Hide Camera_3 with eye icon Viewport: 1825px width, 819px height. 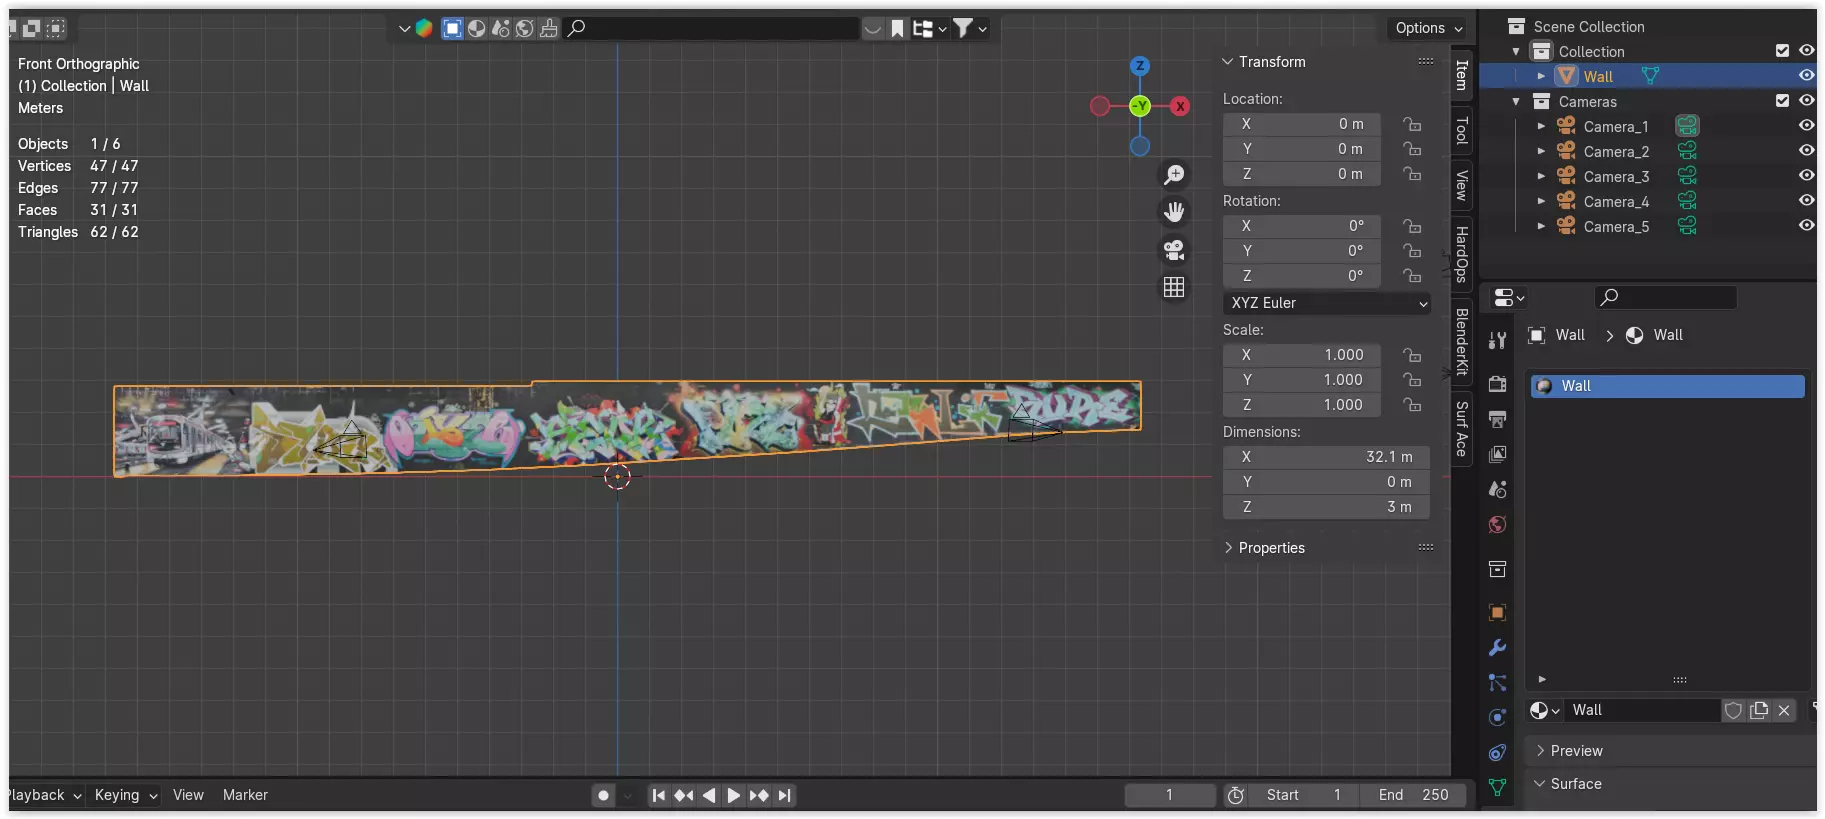click(1806, 176)
